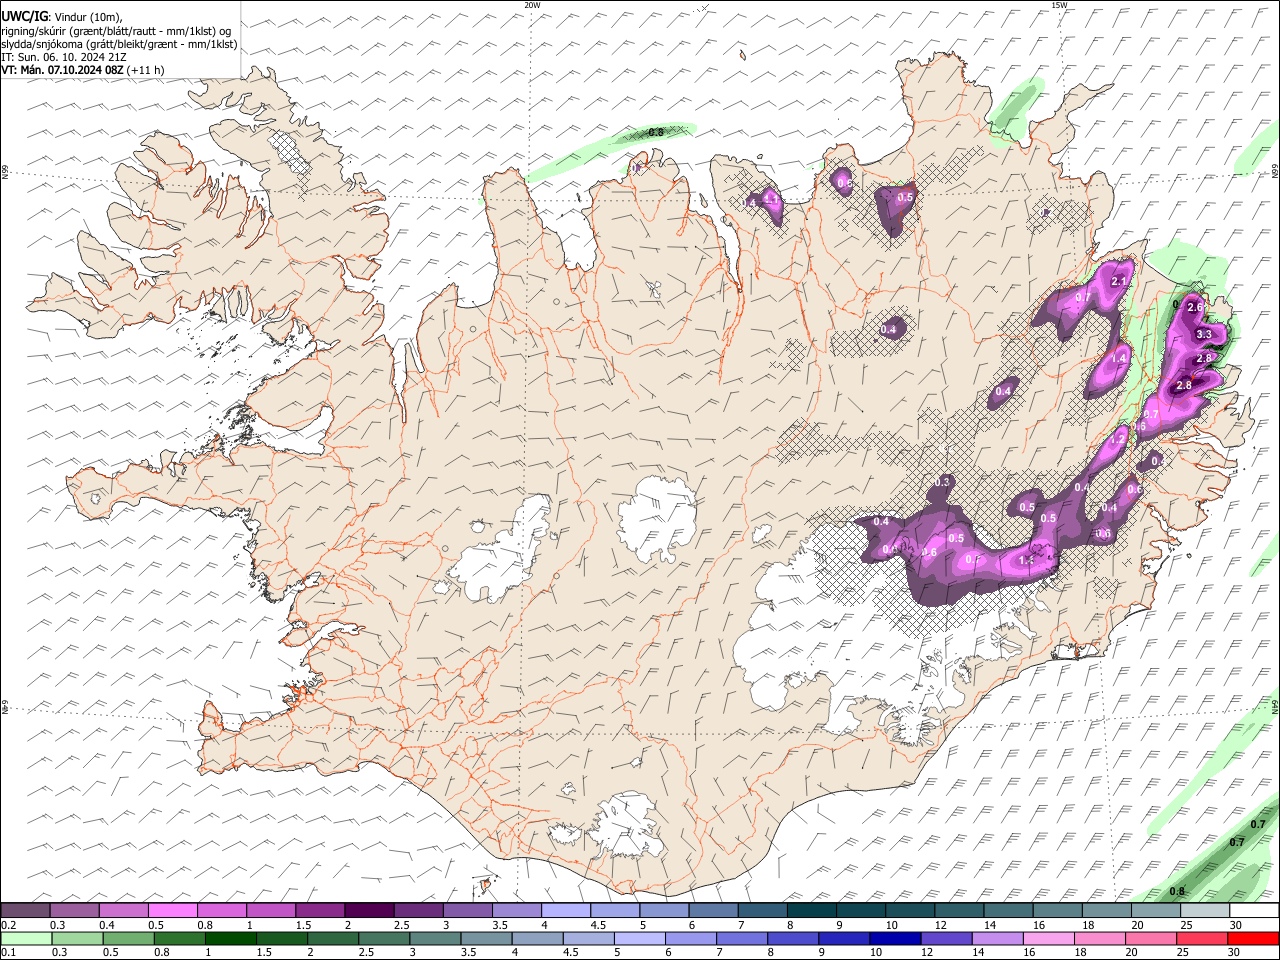Select the red lower legend swatch above 30
This screenshot has width=1280, height=960.
point(1254,938)
